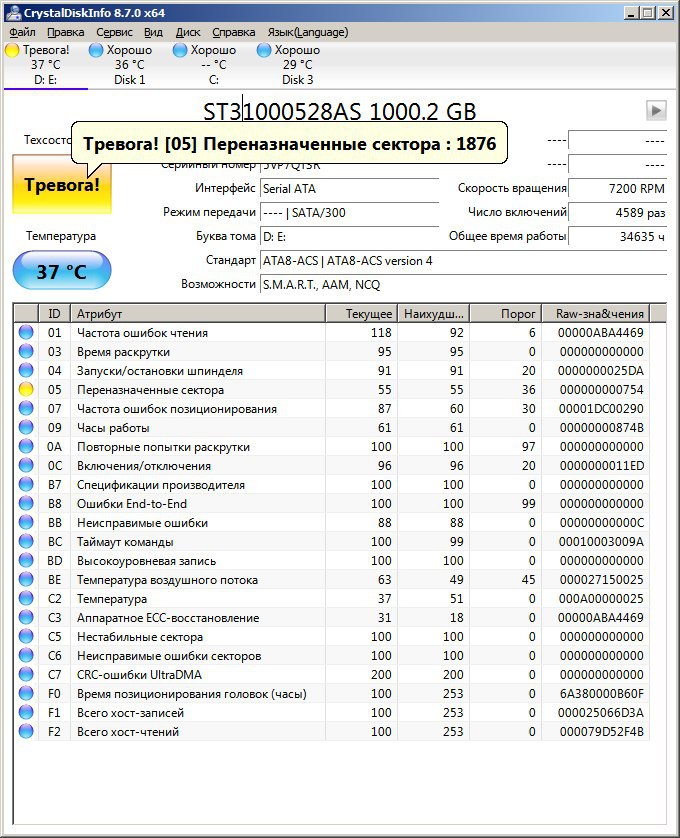The width and height of the screenshot is (680, 838).
Task: Click the Порог column header
Action: 506,313
